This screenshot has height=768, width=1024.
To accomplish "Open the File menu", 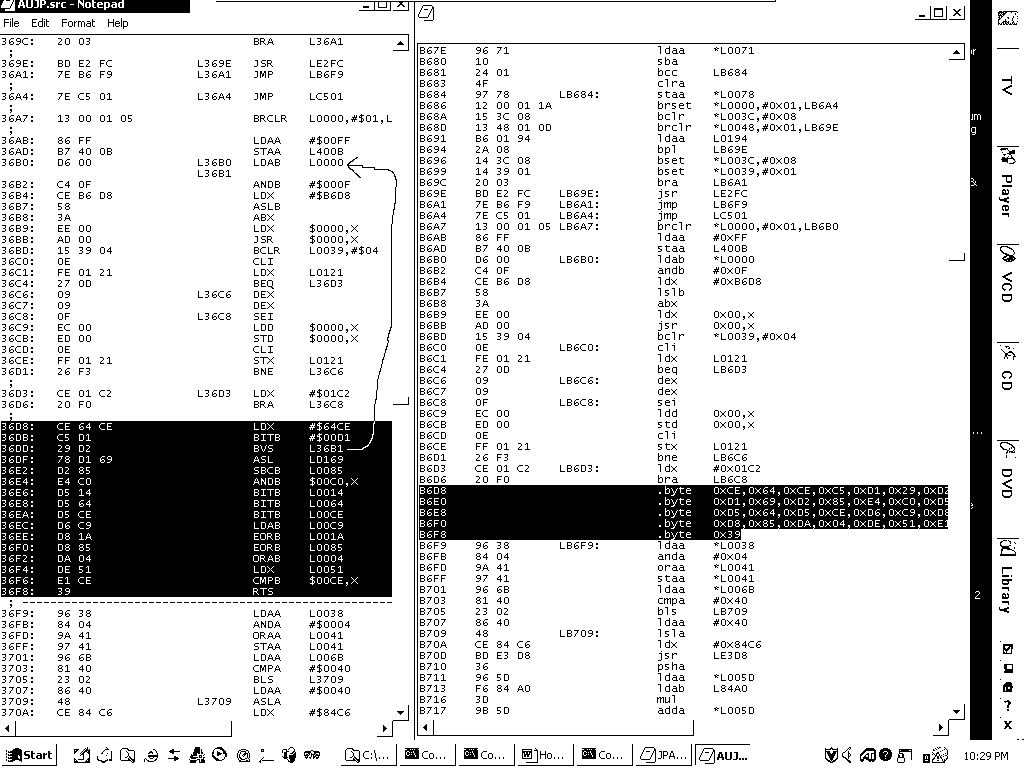I will (x=11, y=23).
